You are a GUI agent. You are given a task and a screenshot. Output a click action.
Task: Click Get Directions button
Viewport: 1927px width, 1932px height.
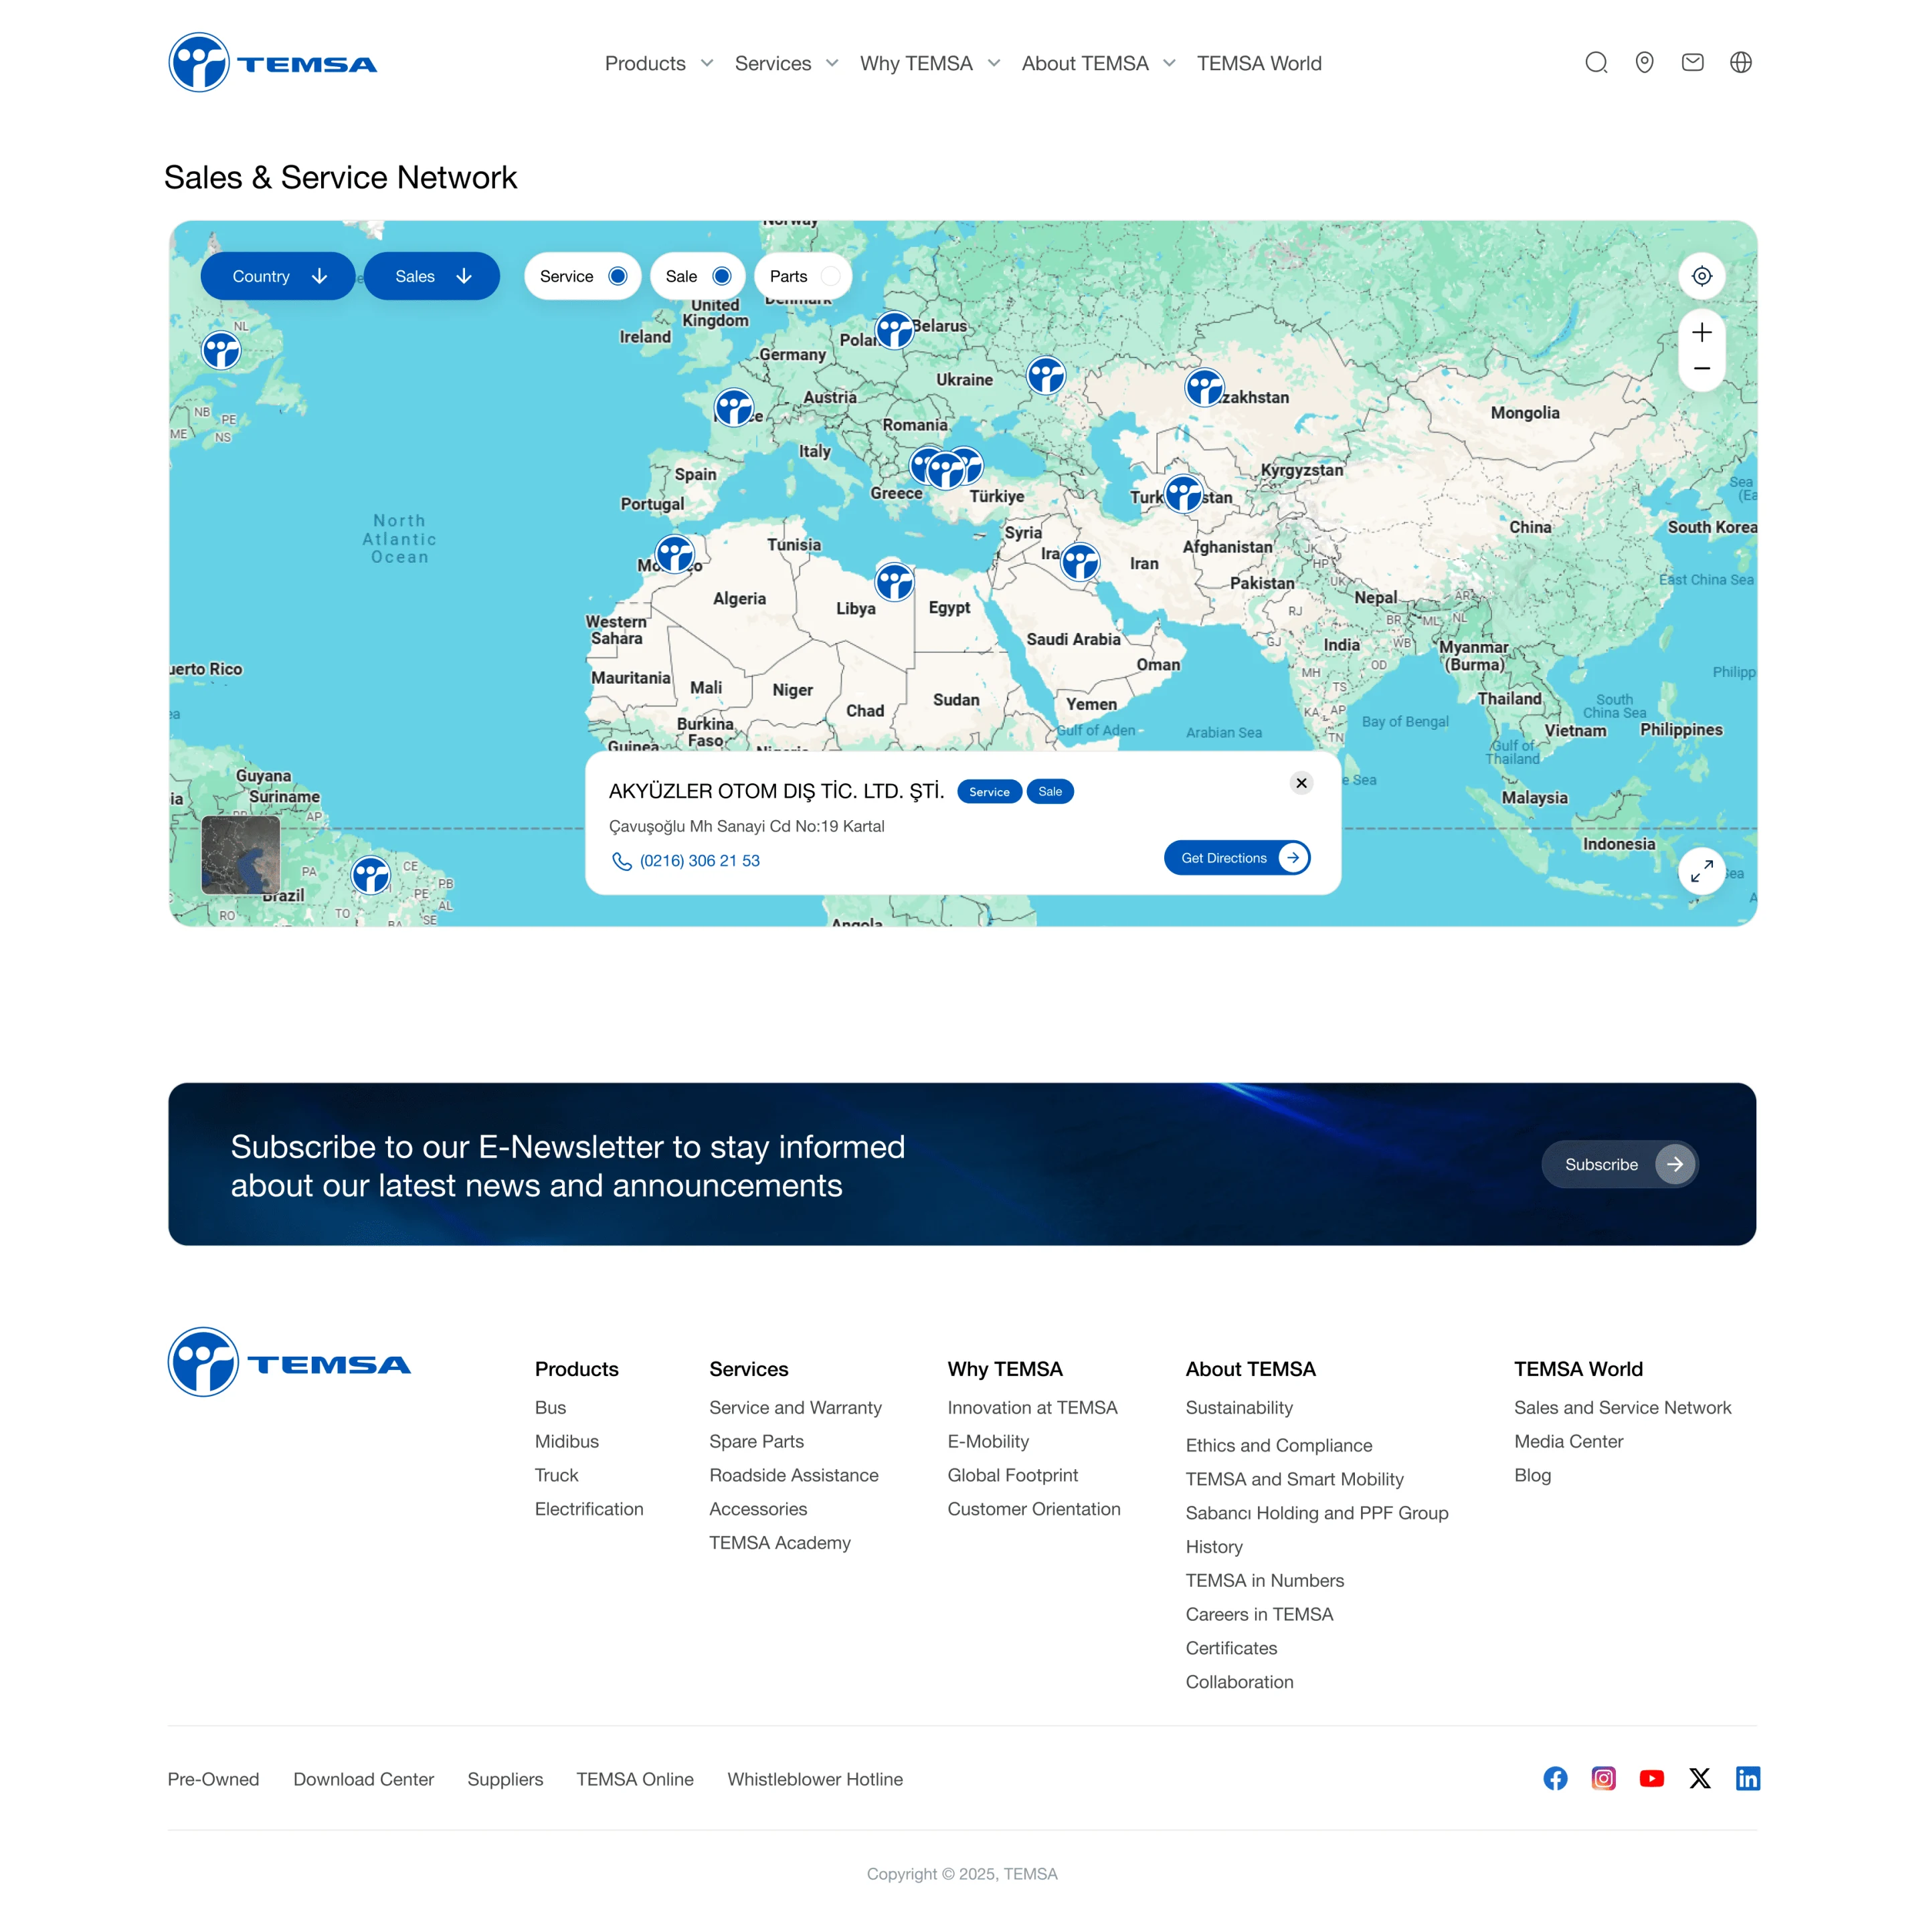coord(1237,858)
